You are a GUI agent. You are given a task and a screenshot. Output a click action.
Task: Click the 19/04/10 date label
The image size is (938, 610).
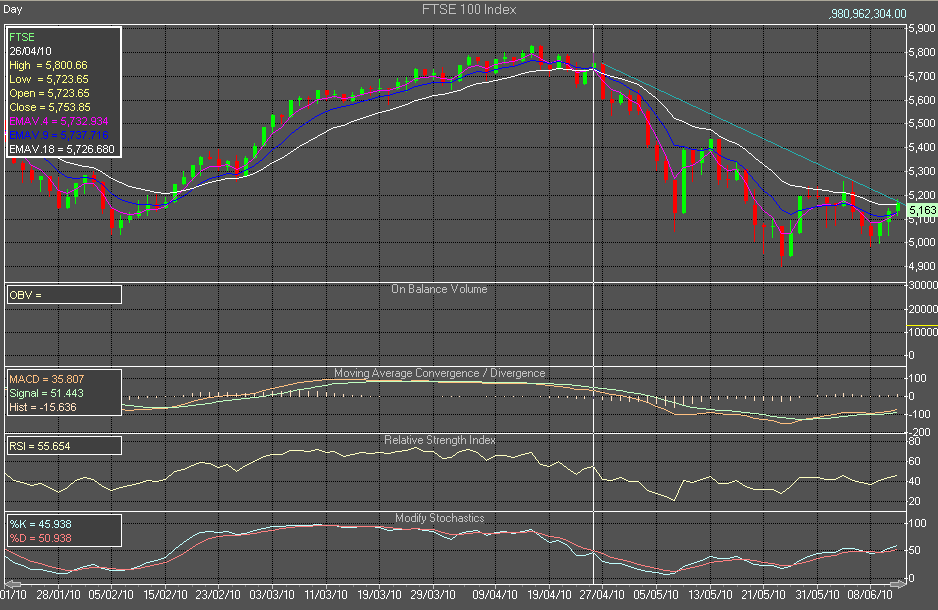[x=549, y=595]
